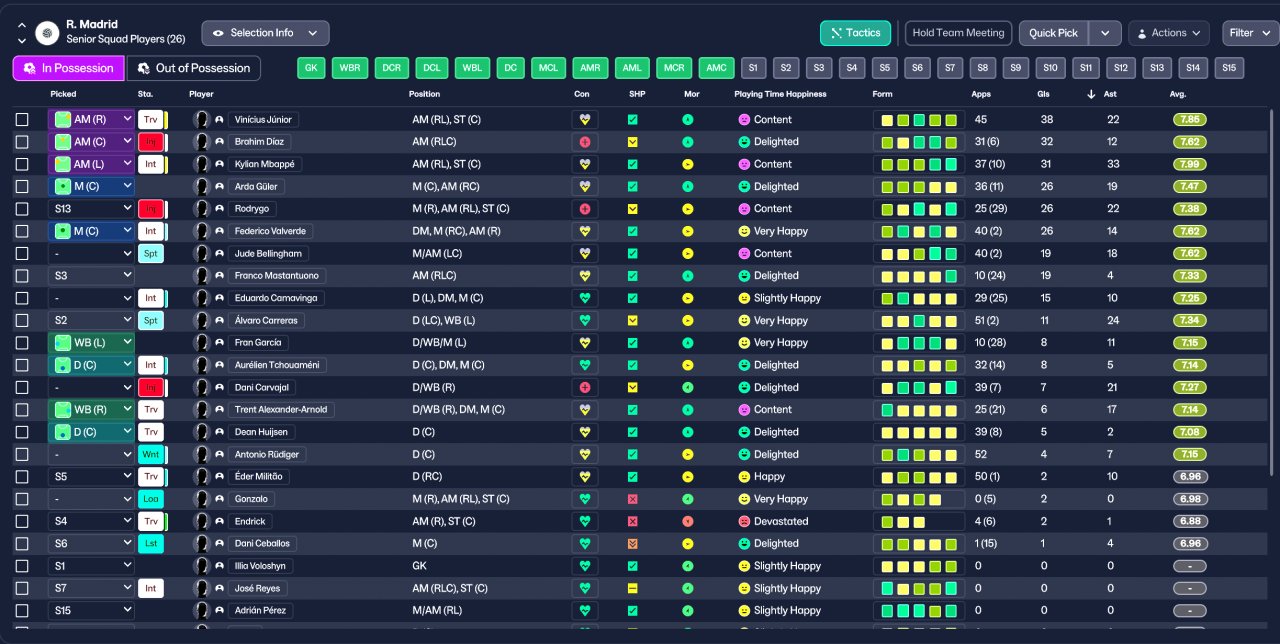Select the checkbox in Endrick's row

(x=22, y=521)
